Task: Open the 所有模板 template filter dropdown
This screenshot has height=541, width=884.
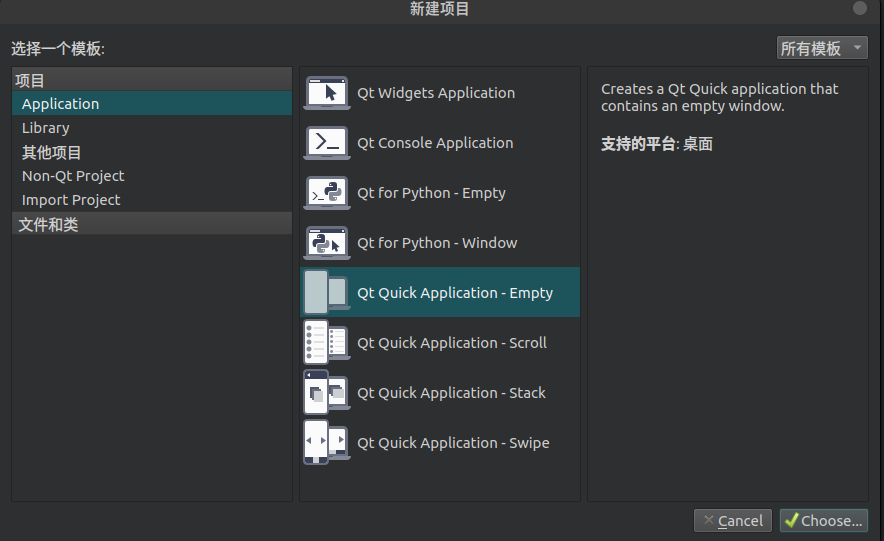Action: 822,48
